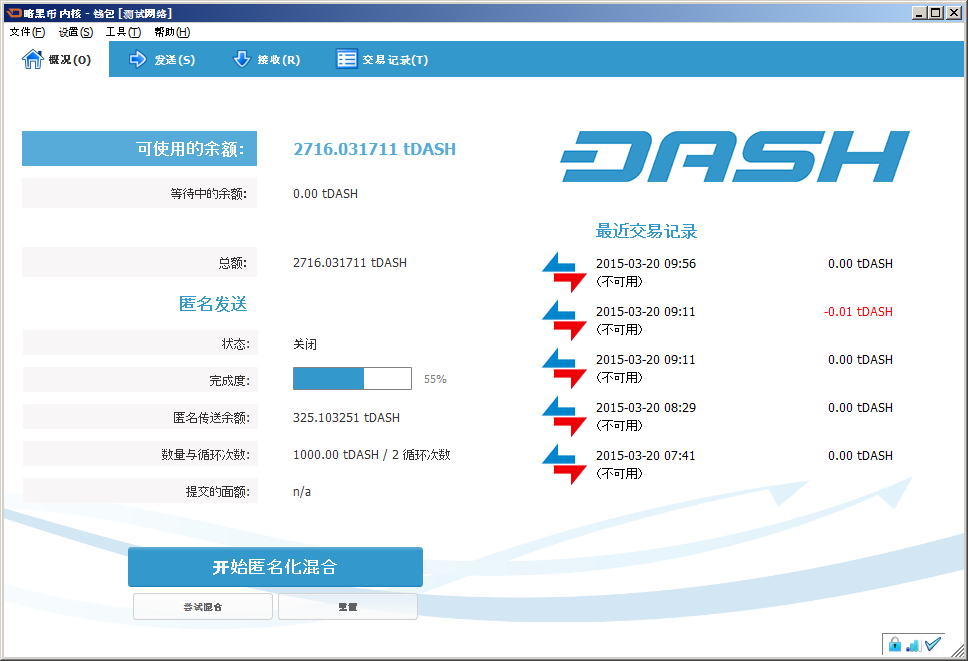Open the 发送(S) send tab
Screen dimensions: 968x661
pyautogui.click(x=162, y=59)
